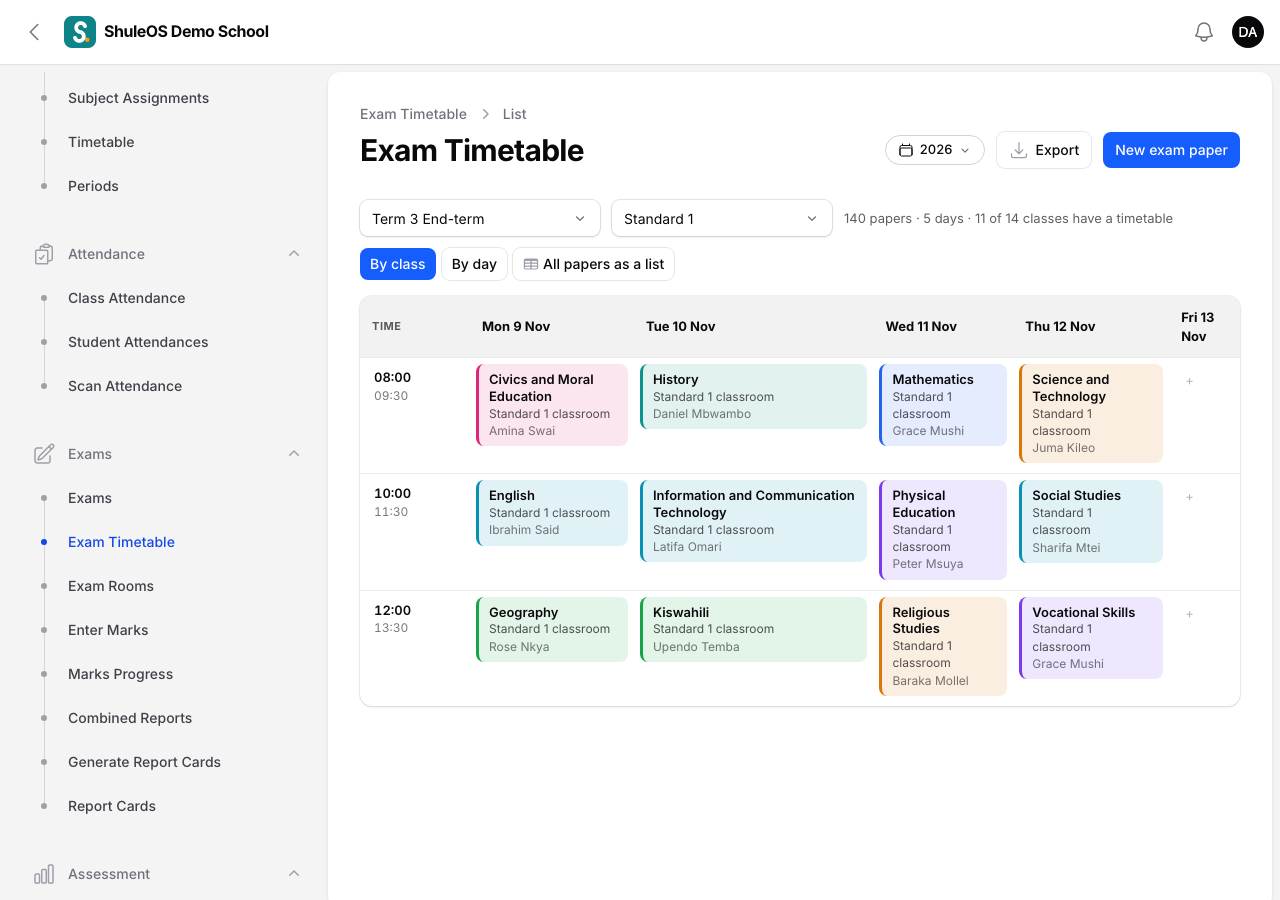1280x900 pixels.
Task: Click the Exams pencil icon
Action: 44,454
